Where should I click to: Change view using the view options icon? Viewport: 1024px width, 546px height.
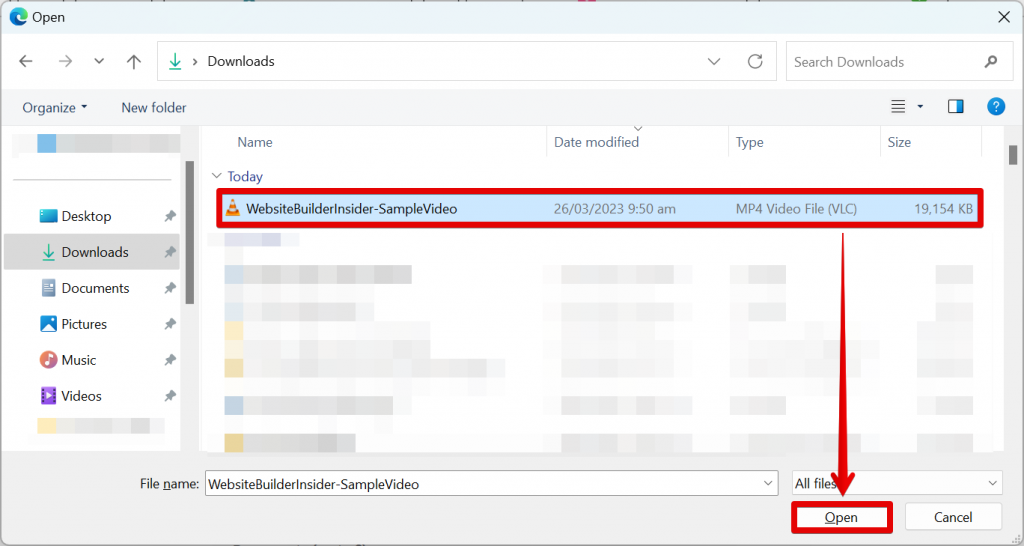899,106
